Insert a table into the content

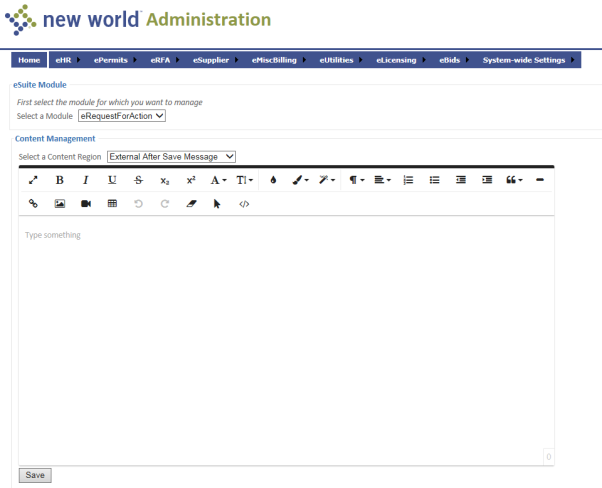tap(112, 204)
